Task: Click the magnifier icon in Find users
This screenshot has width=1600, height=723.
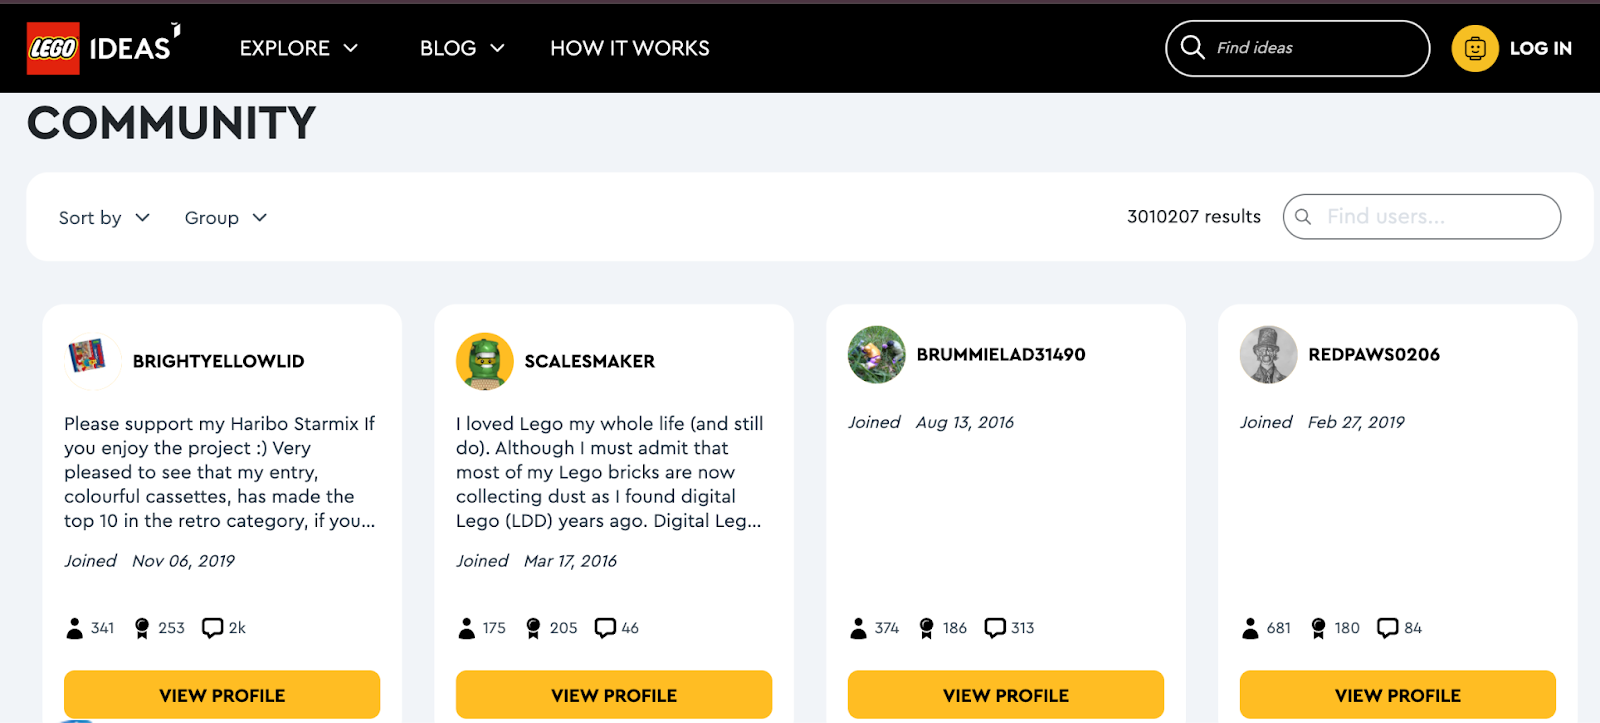Action: point(1303,217)
